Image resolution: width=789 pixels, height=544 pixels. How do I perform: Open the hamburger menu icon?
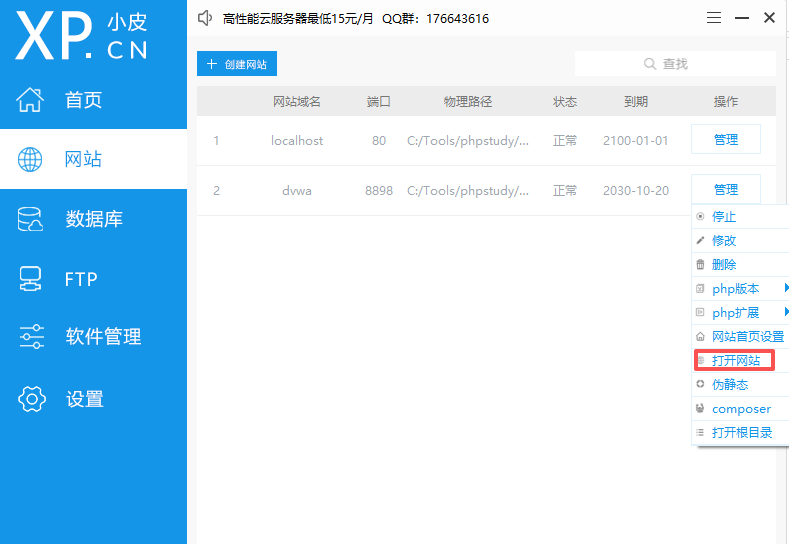[x=714, y=18]
